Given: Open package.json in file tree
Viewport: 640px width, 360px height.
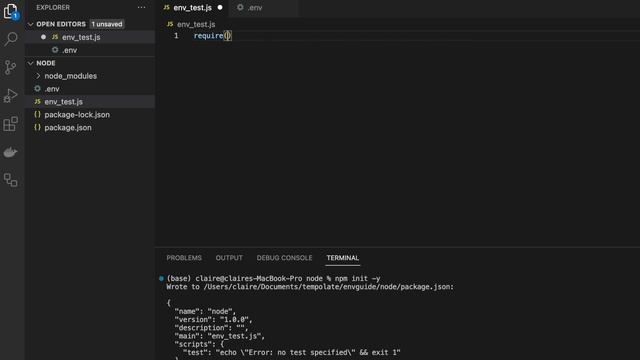Looking at the screenshot, I should coord(90,128).
